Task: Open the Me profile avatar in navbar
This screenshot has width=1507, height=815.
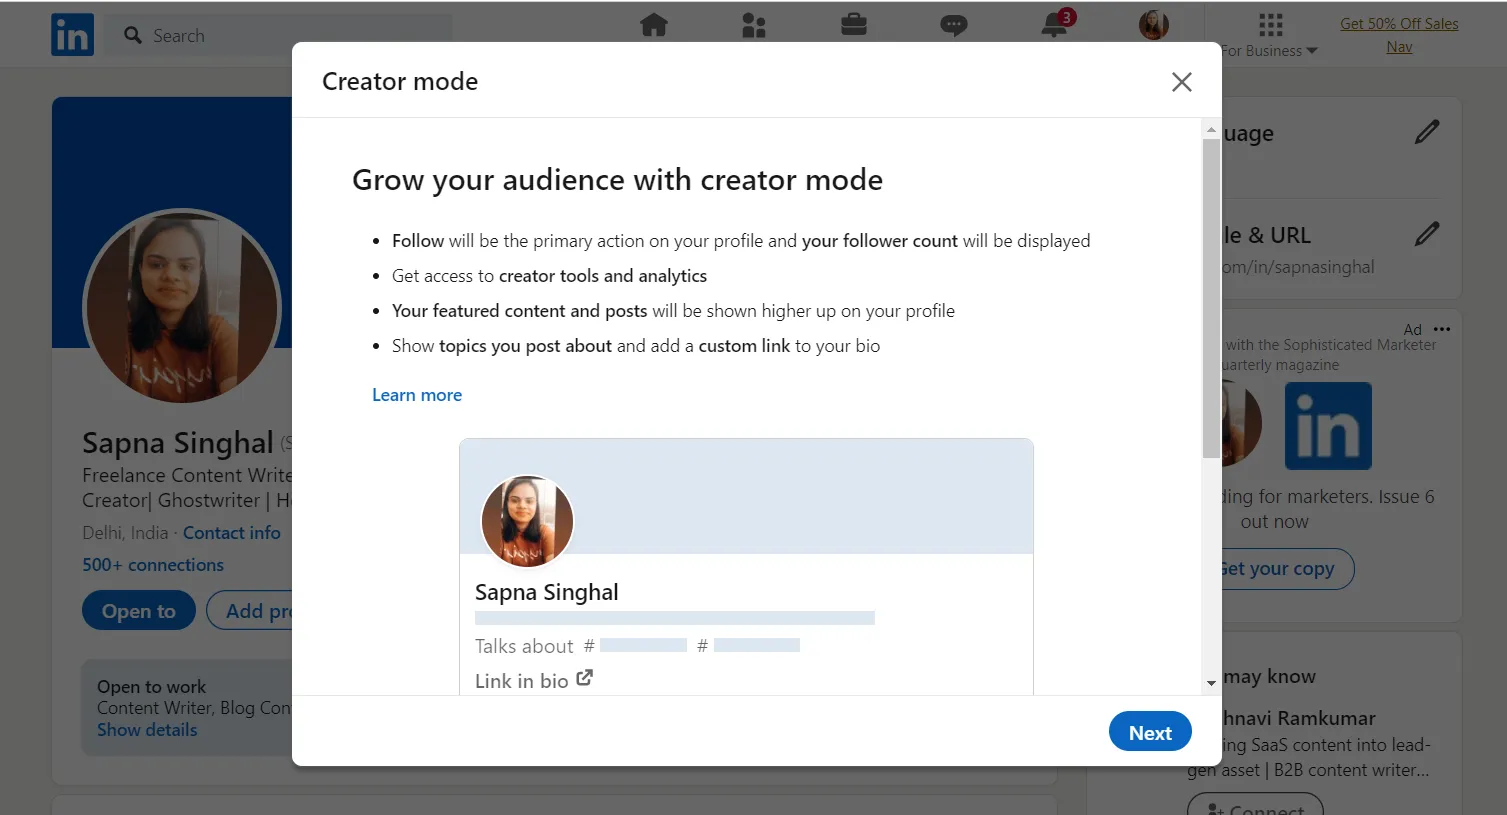Action: 1154,25
